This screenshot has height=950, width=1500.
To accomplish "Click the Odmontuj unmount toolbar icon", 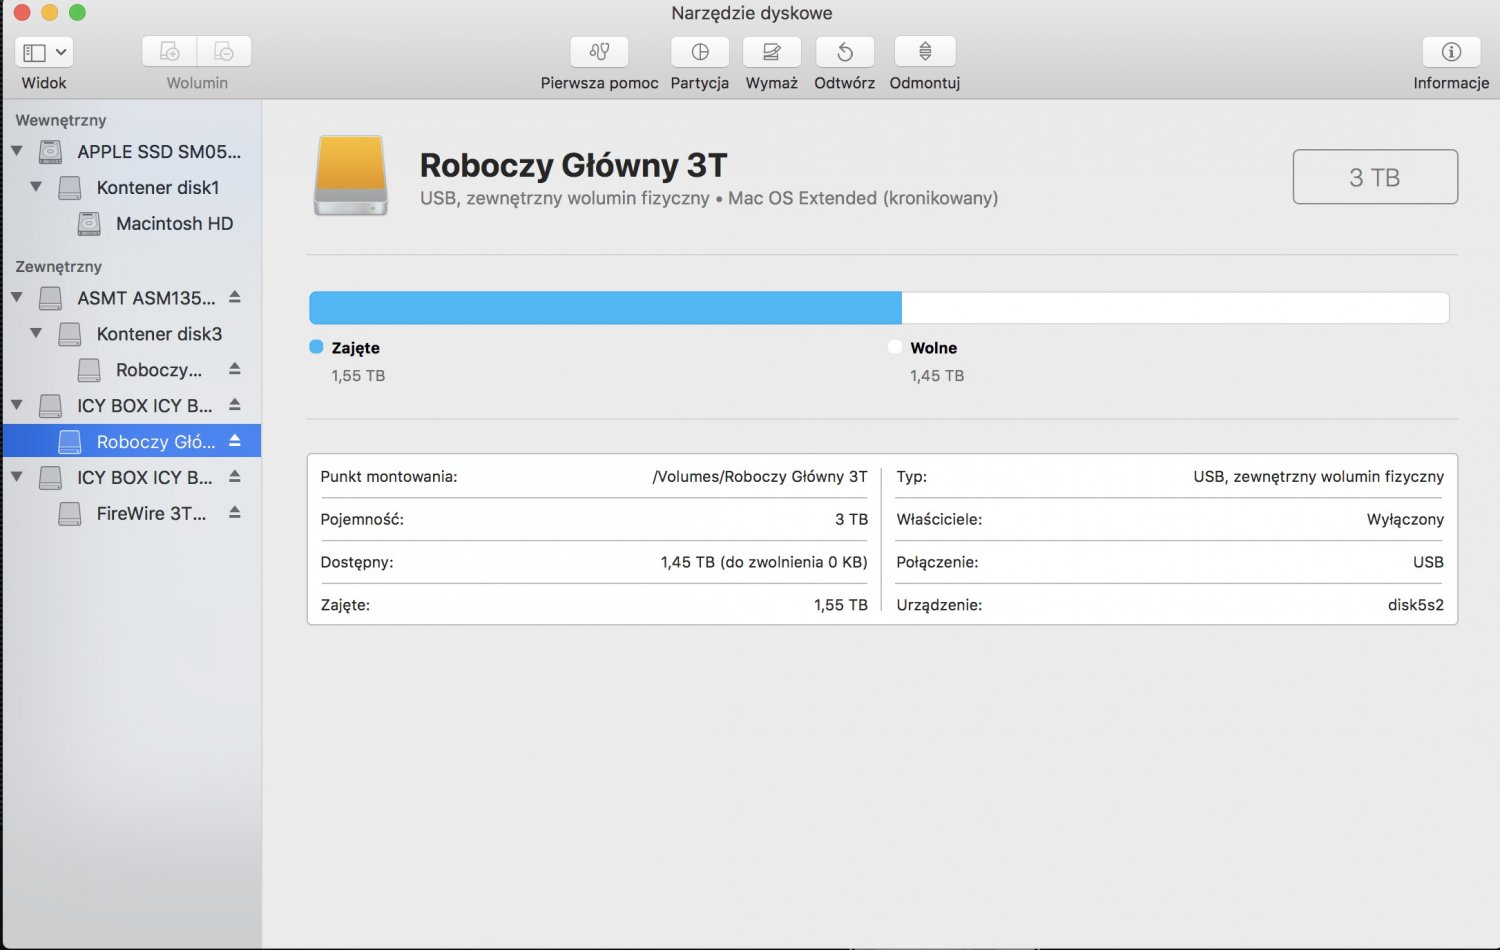I will 925,52.
